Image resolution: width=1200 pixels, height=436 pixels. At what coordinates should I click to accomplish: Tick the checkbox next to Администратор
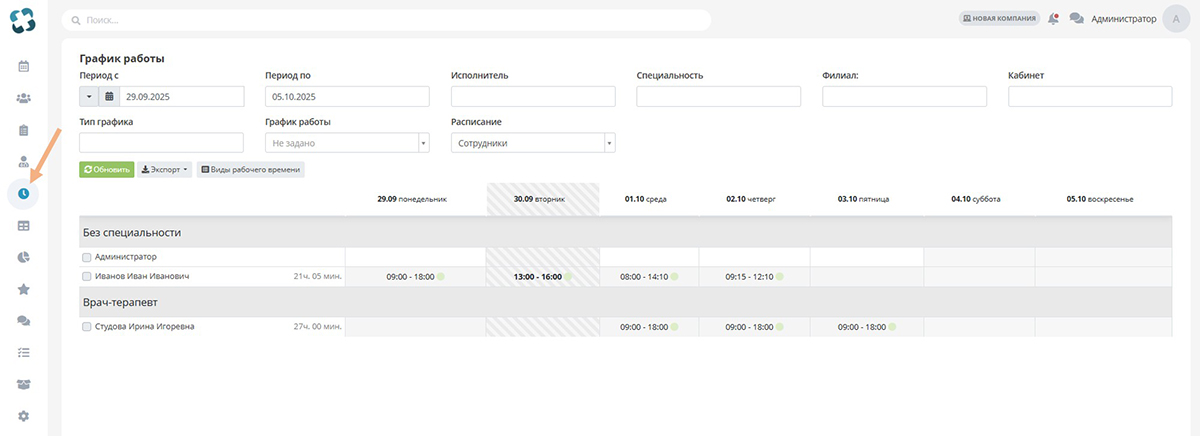[86, 257]
